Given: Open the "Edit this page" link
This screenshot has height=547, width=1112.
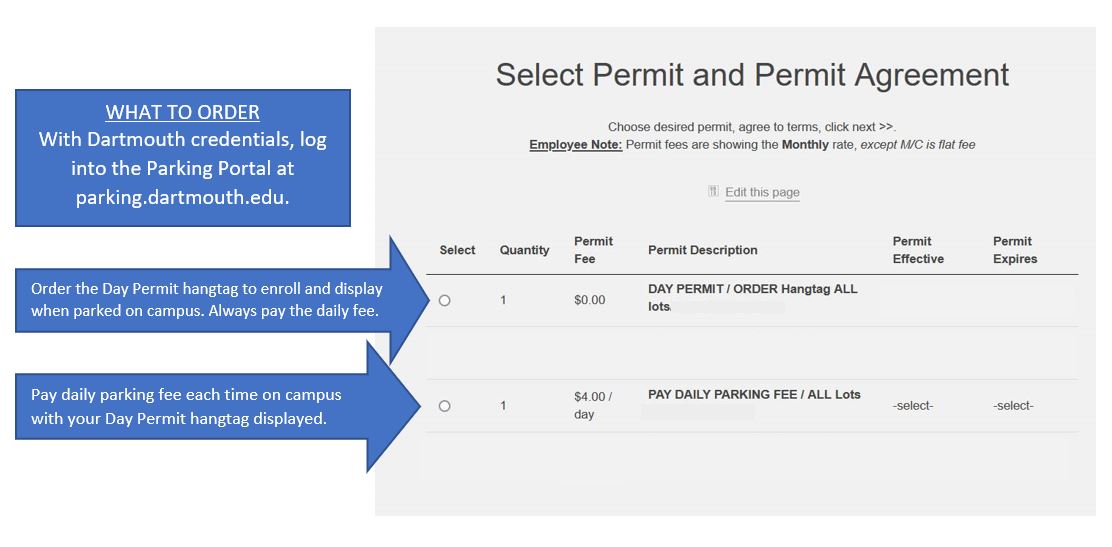Looking at the screenshot, I should 762,192.
